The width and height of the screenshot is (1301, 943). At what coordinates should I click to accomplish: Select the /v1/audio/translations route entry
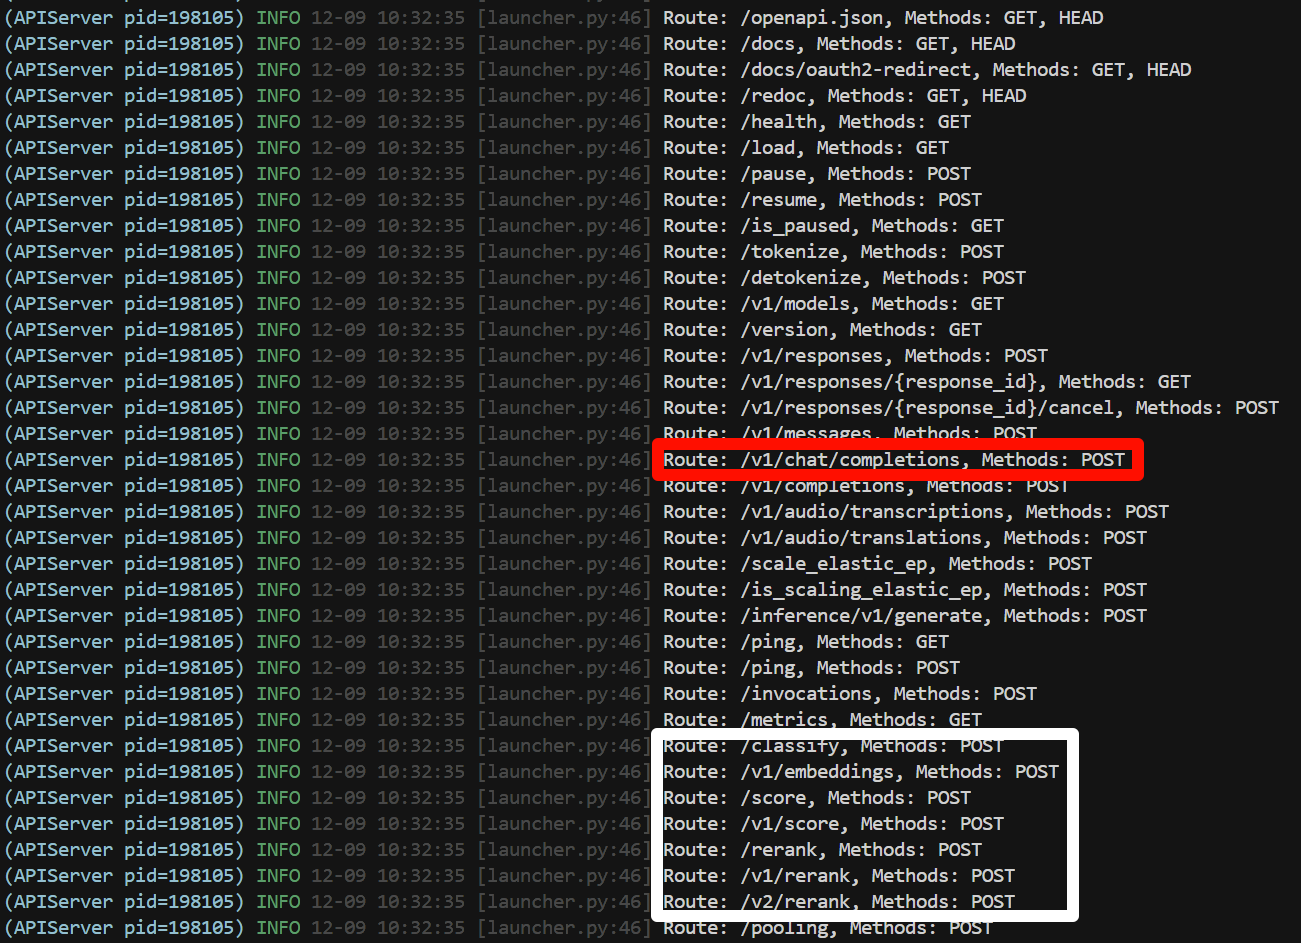(x=905, y=538)
